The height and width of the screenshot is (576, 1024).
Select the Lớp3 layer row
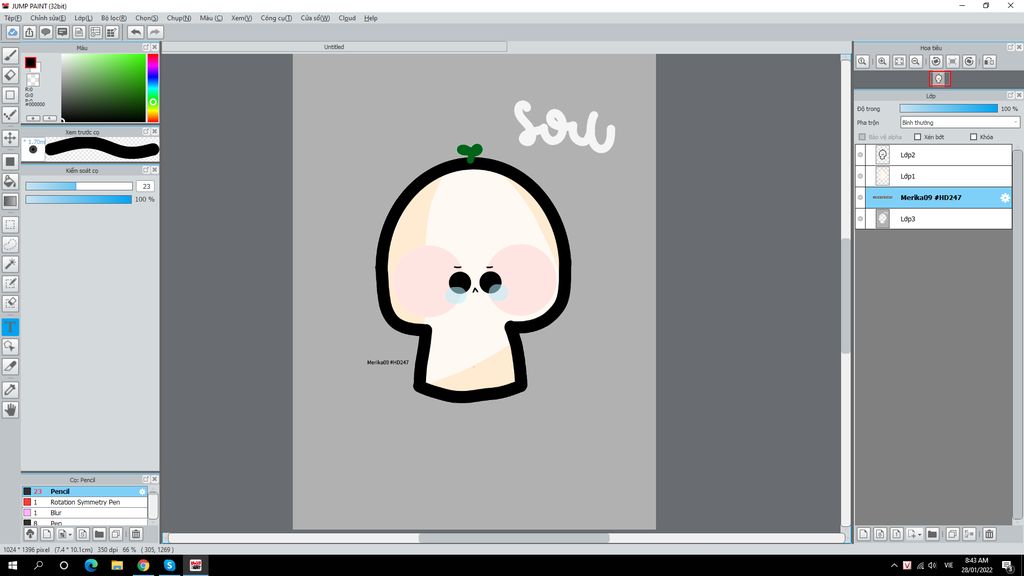click(x=934, y=219)
